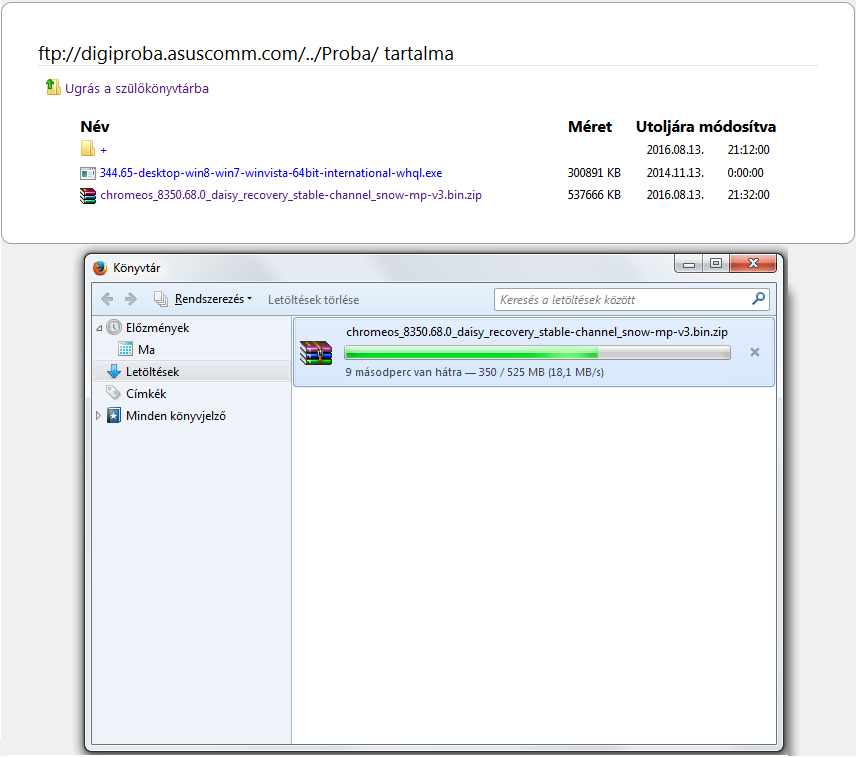Image resolution: width=857 pixels, height=758 pixels.
Task: Maximize the Könyvtár window
Action: pyautogui.click(x=715, y=264)
